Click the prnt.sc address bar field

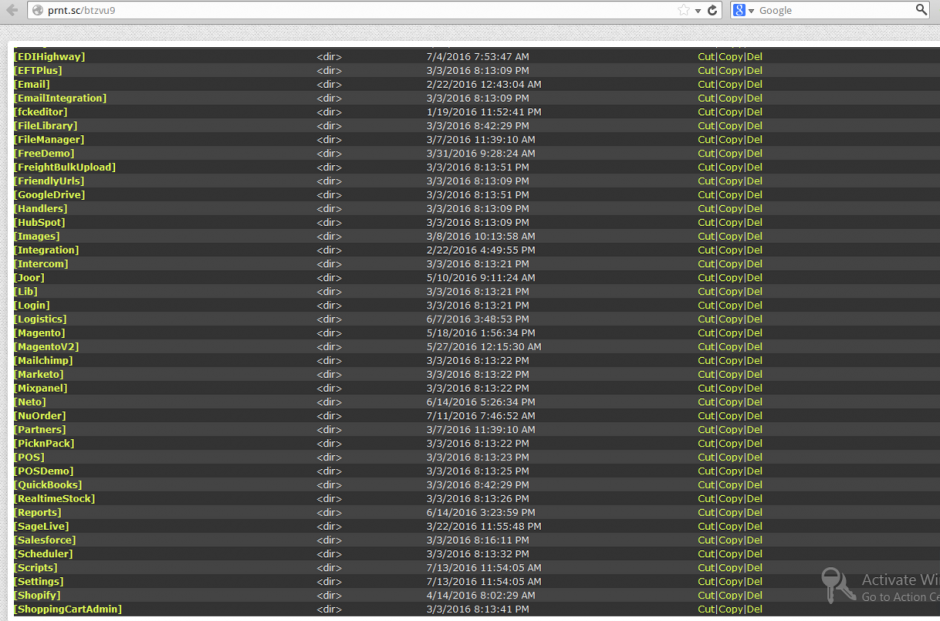coord(350,10)
